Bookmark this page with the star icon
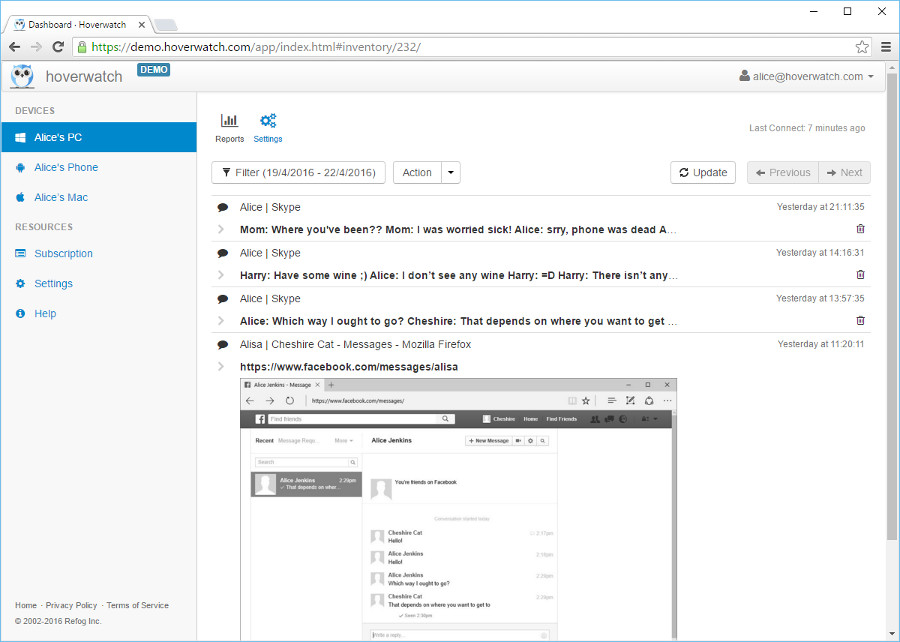Image resolution: width=900 pixels, height=642 pixels. pyautogui.click(x=862, y=47)
